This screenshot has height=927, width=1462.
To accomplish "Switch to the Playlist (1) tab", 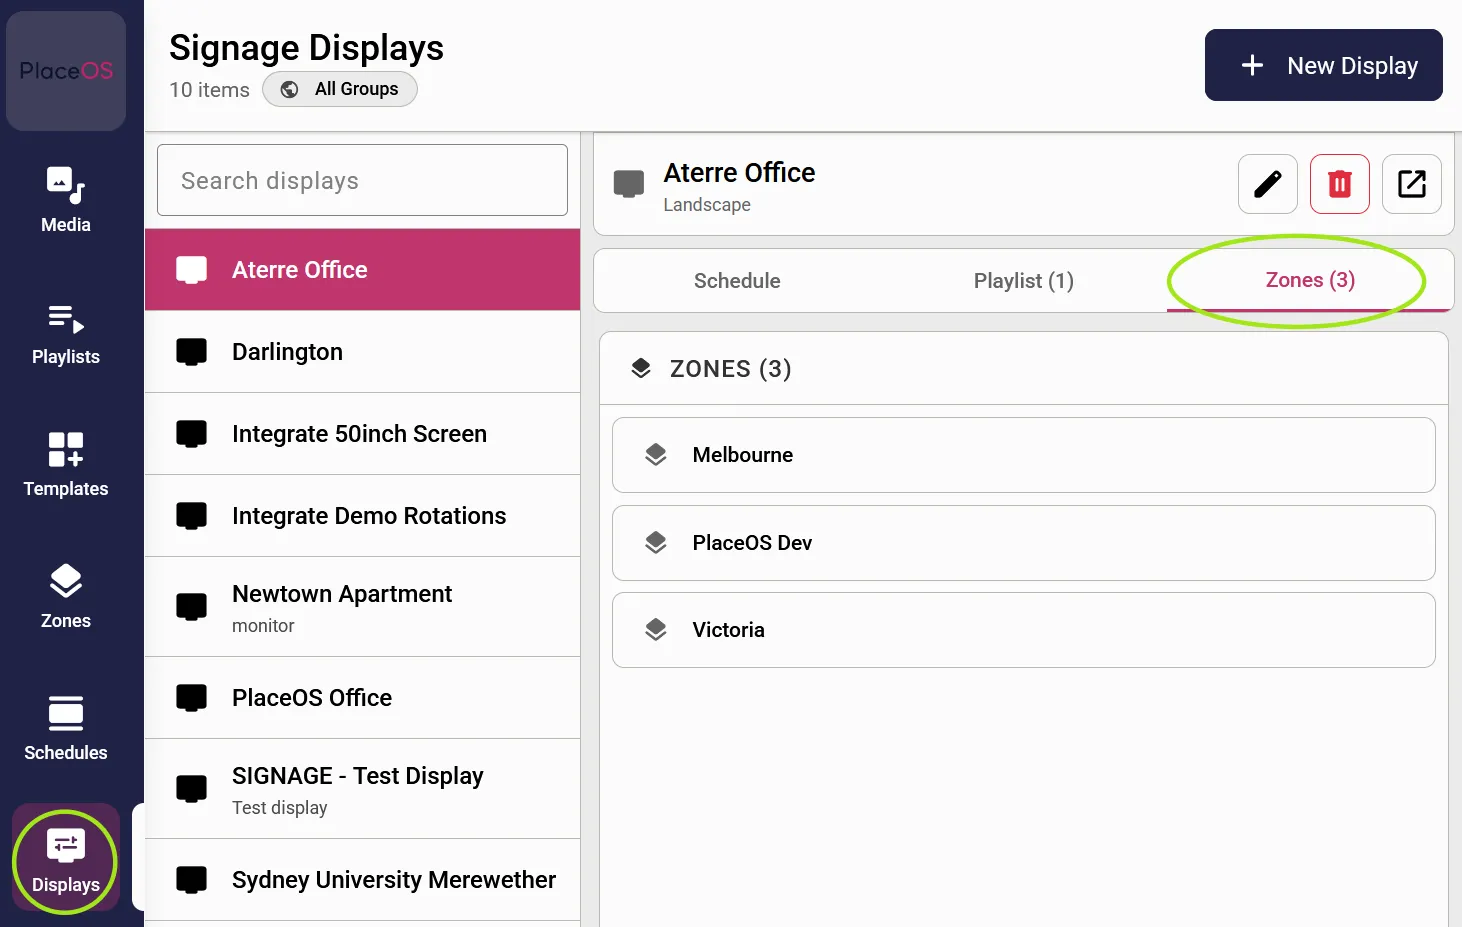I will [x=1024, y=281].
